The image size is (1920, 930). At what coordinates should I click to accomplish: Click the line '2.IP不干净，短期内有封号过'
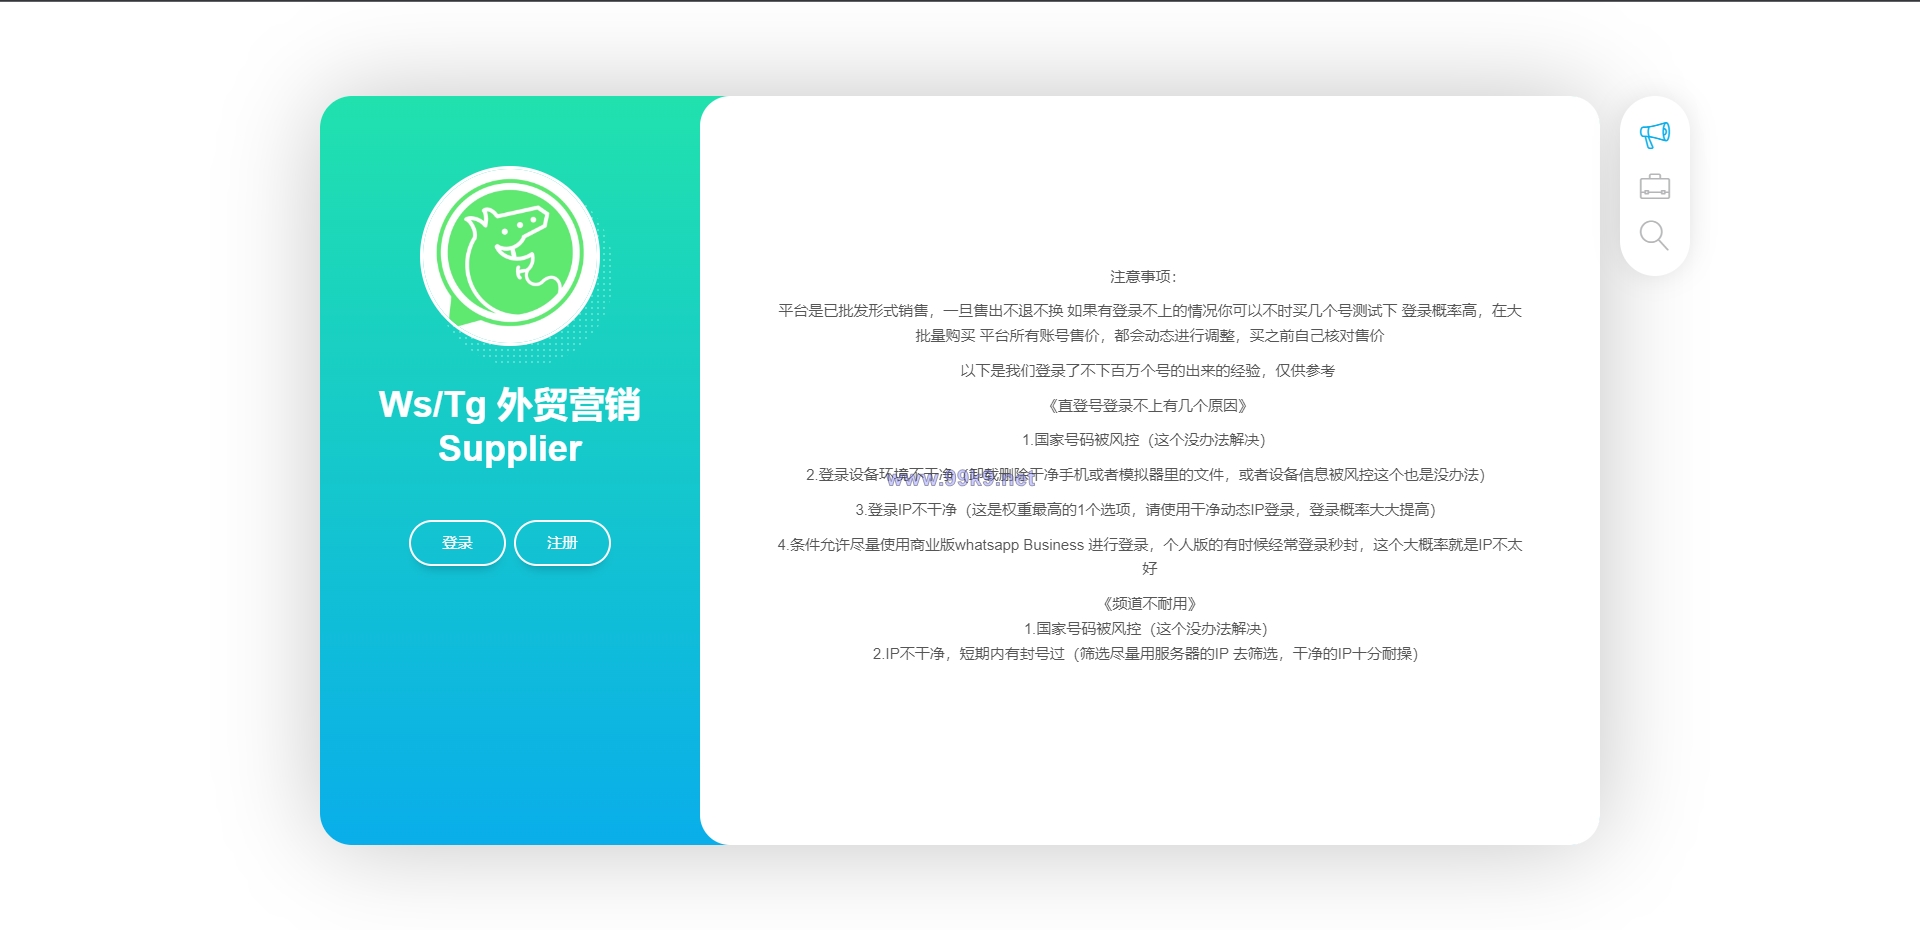pyautogui.click(x=1146, y=654)
